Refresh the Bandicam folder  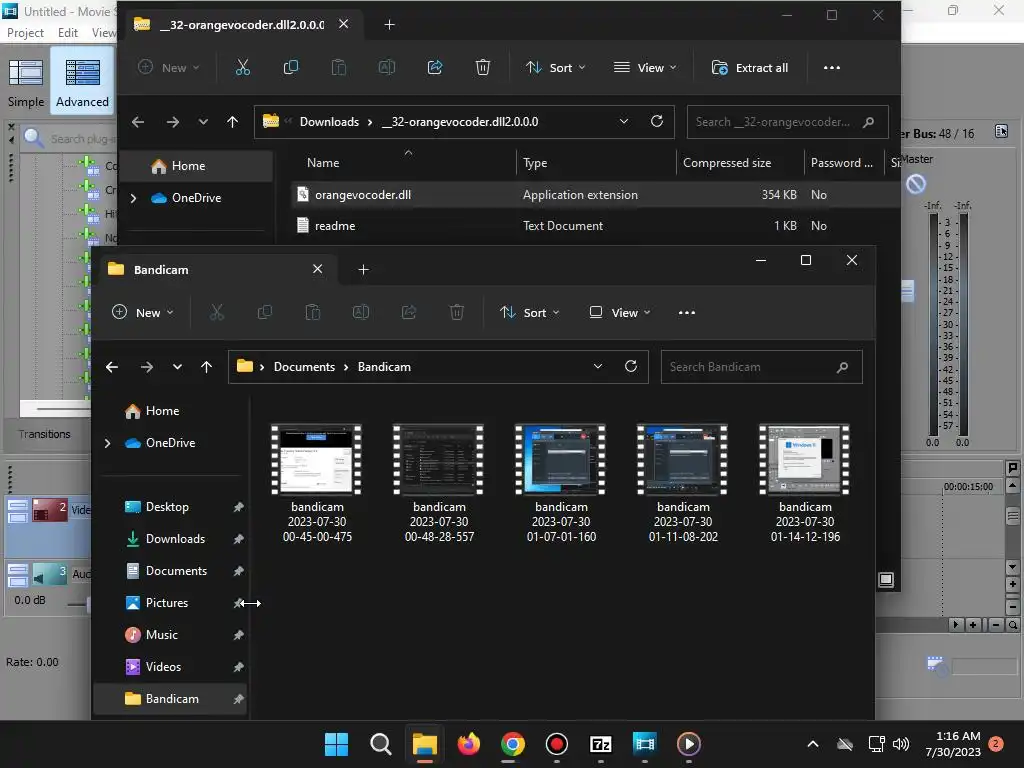[x=631, y=366]
